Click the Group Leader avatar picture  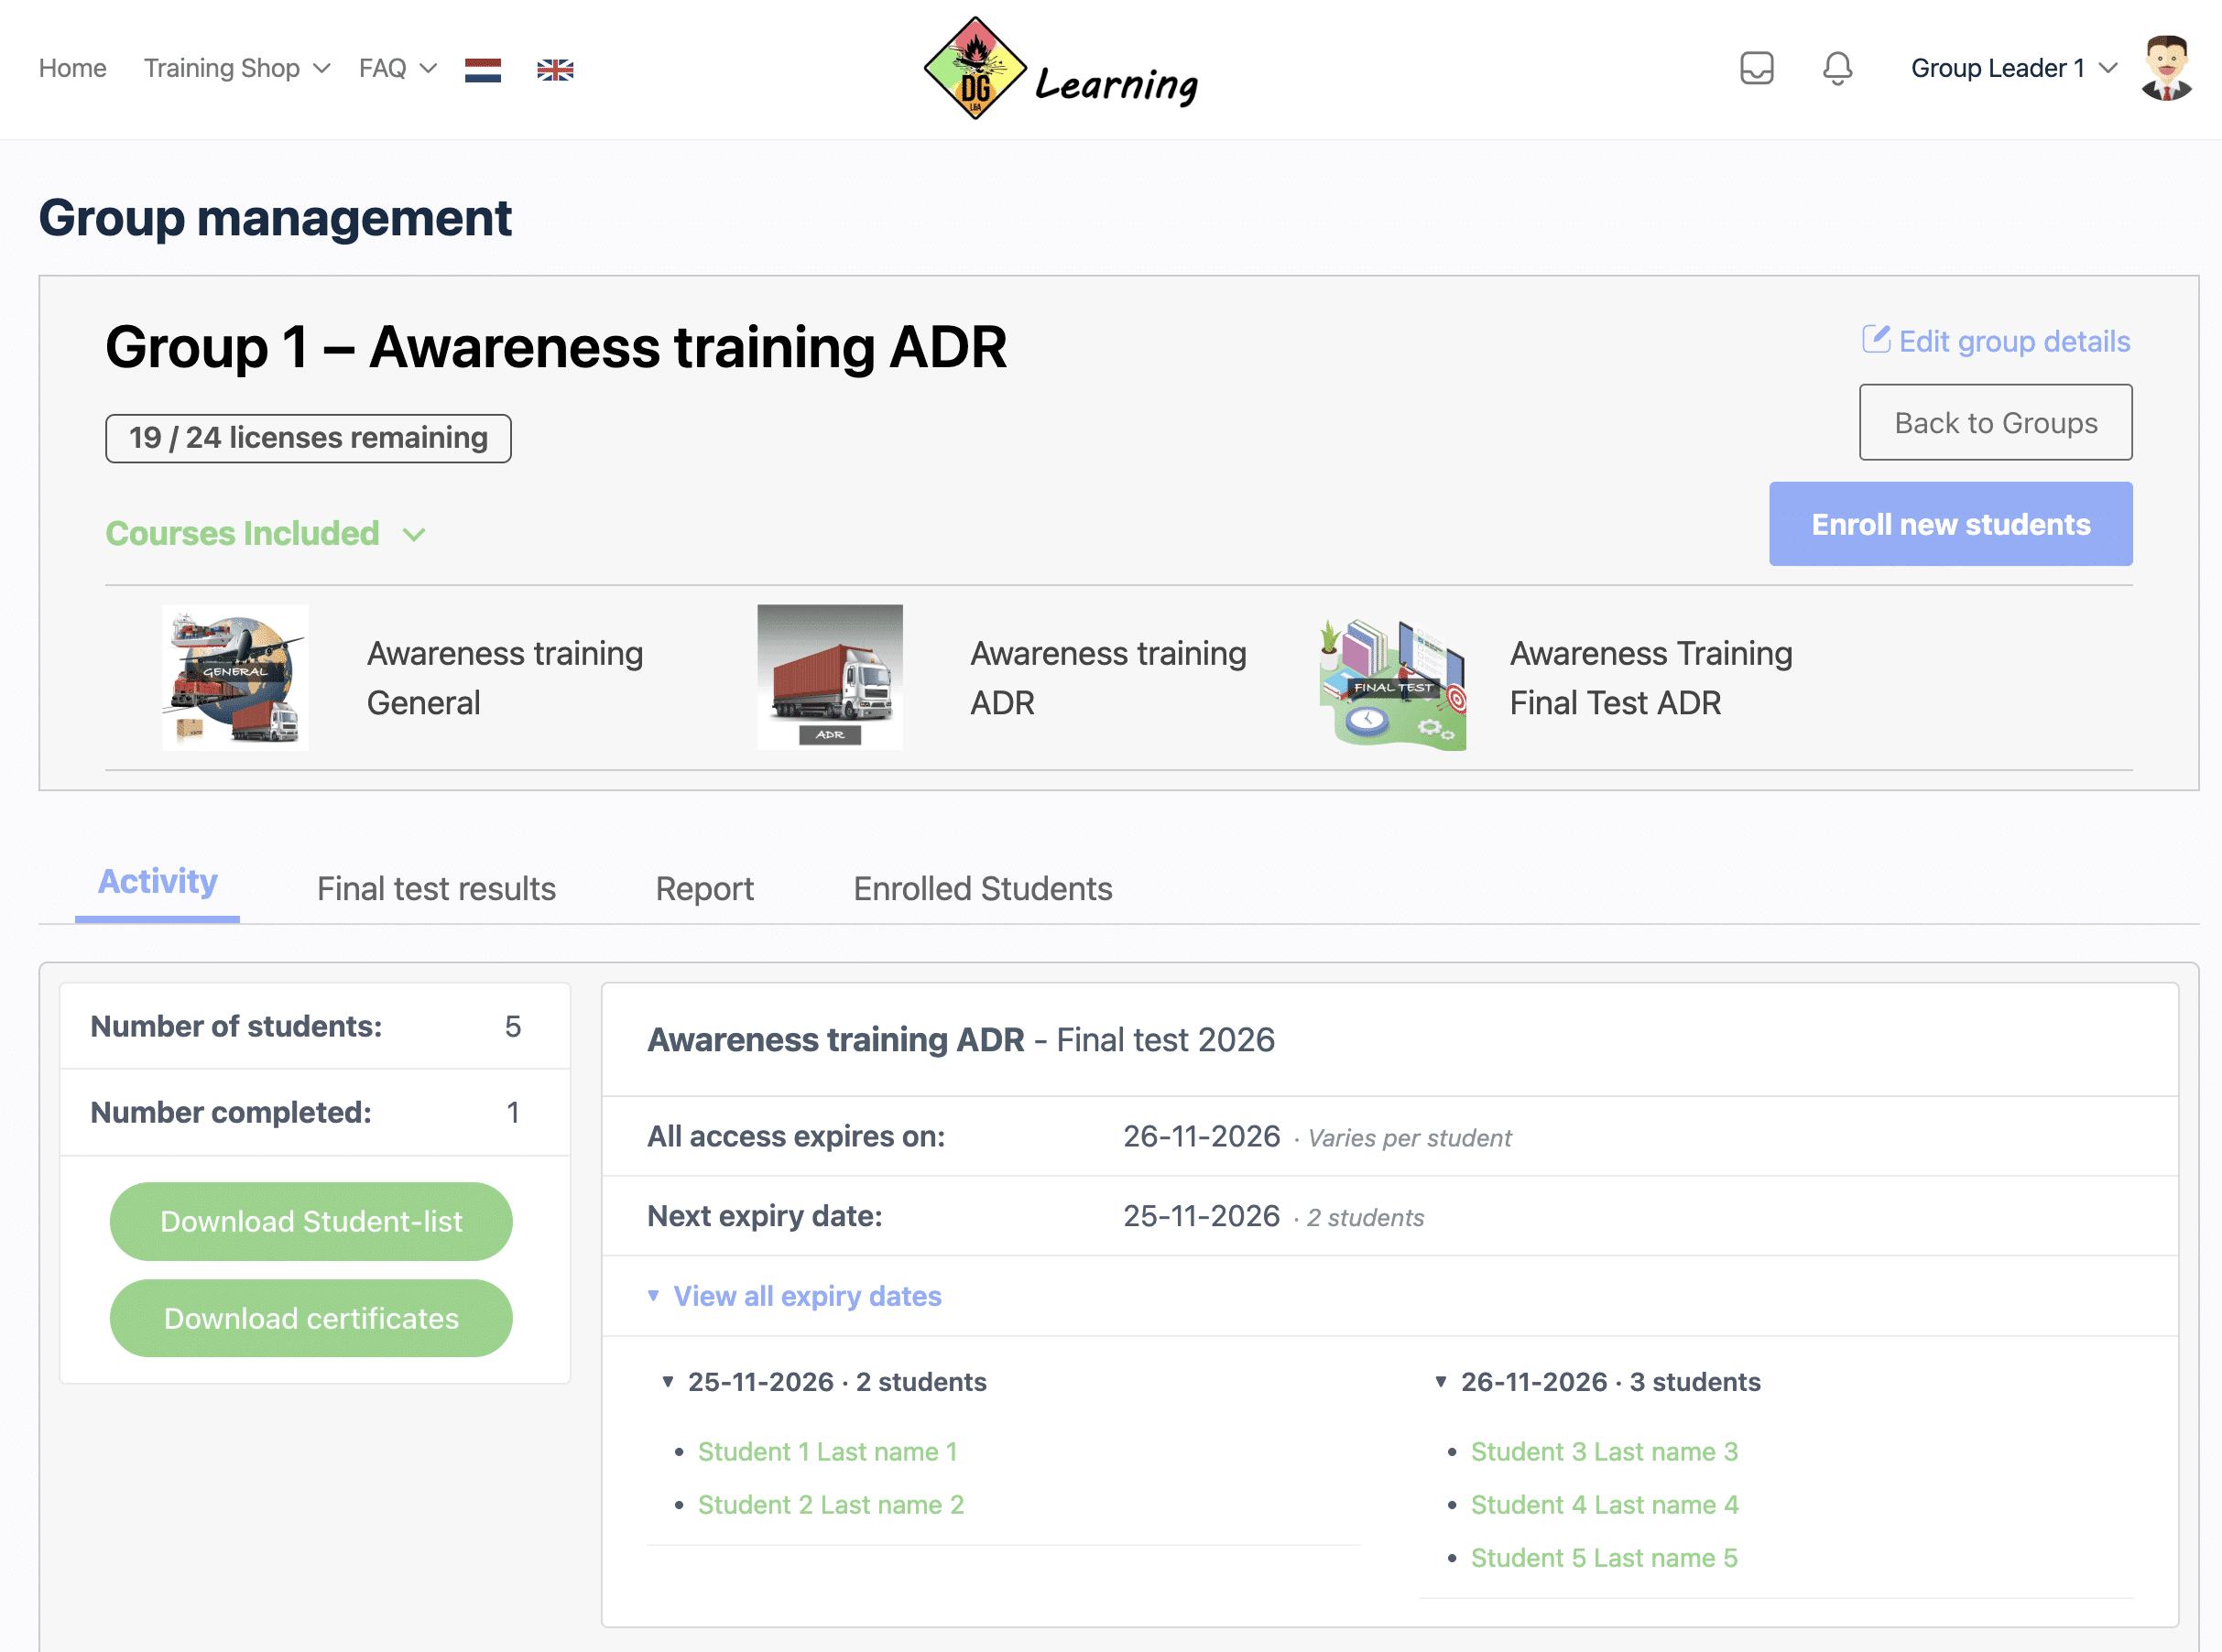pyautogui.click(x=2167, y=68)
